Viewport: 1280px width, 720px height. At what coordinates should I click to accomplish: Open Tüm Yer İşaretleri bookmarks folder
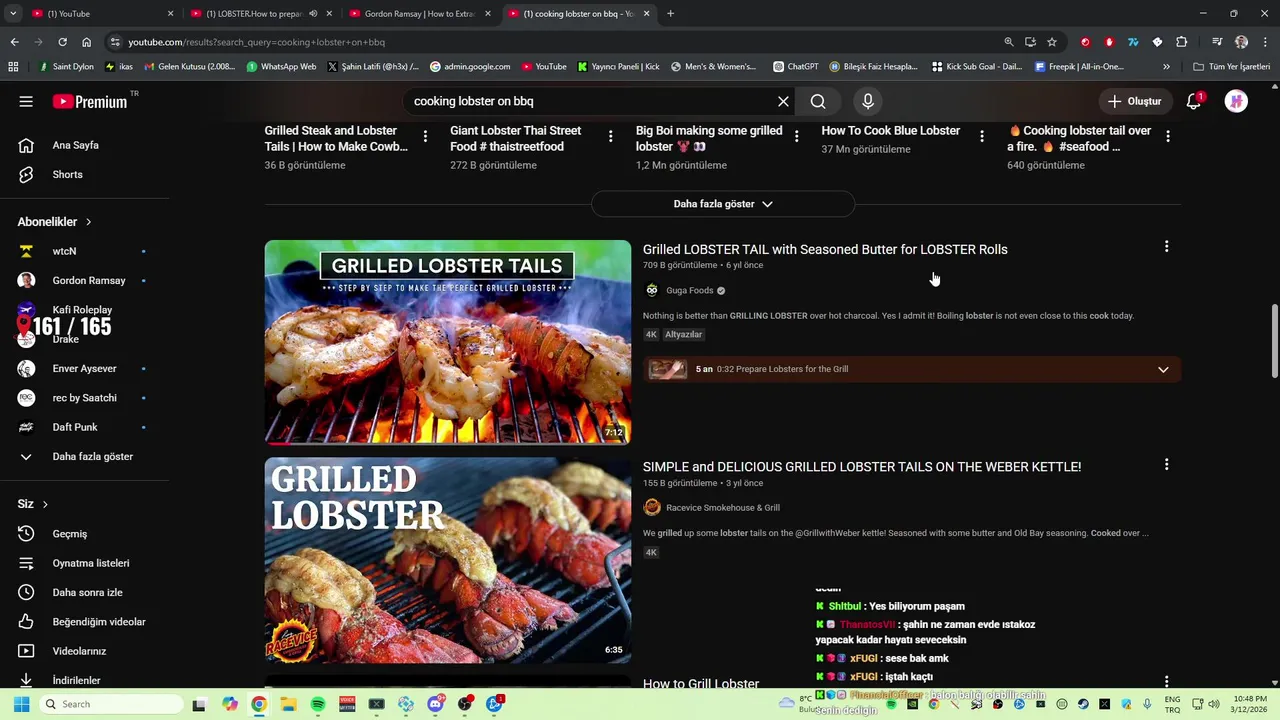pyautogui.click(x=1231, y=67)
